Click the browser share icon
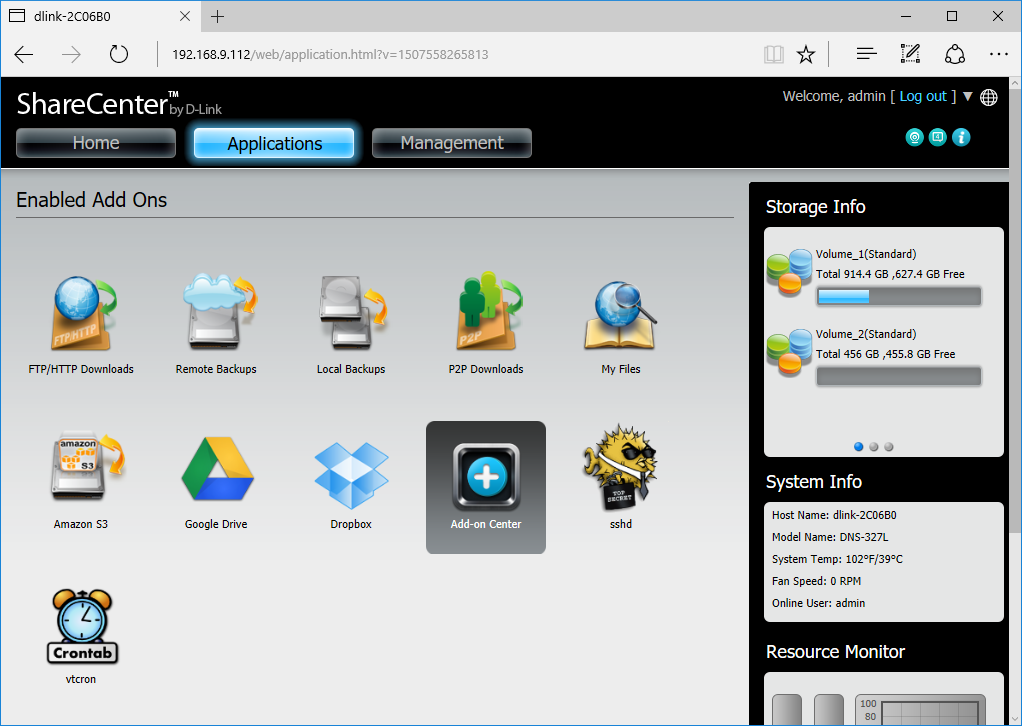 coord(955,54)
